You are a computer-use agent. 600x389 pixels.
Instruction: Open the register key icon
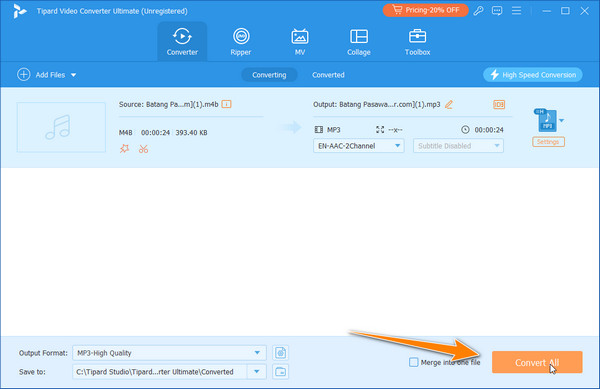tap(478, 11)
